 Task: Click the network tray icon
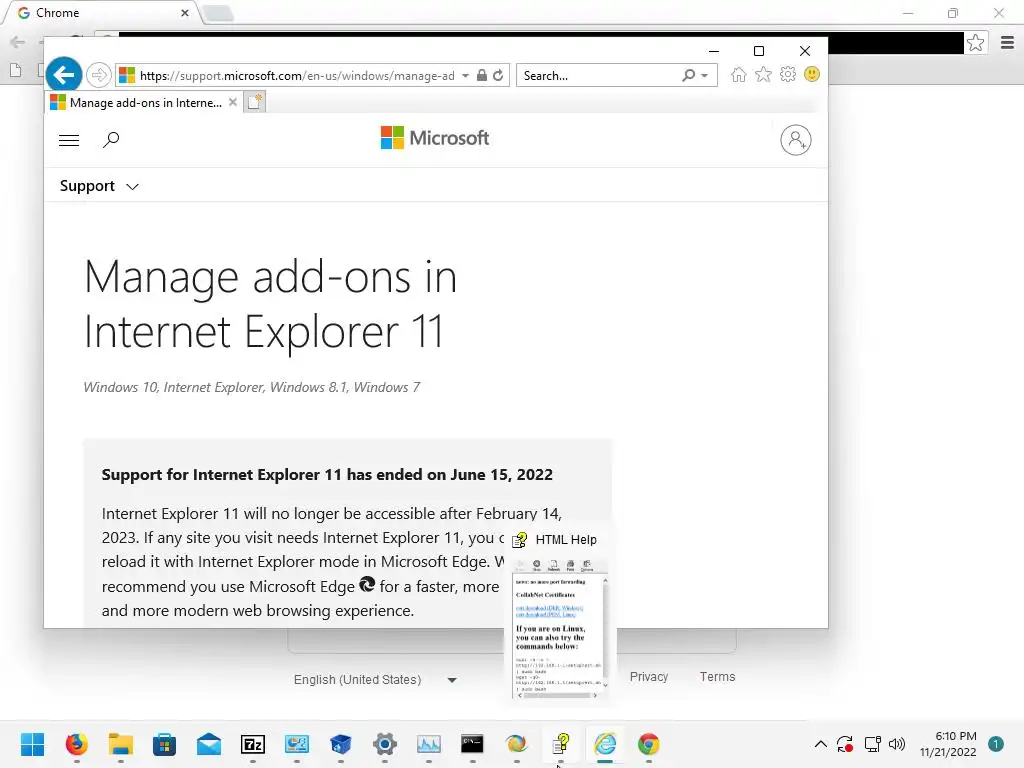click(x=872, y=744)
